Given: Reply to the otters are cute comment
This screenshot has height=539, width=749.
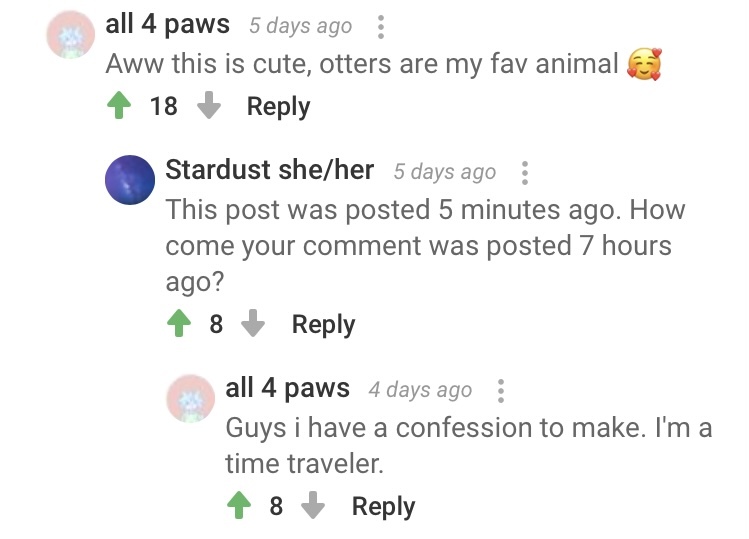Looking at the screenshot, I should tap(278, 106).
